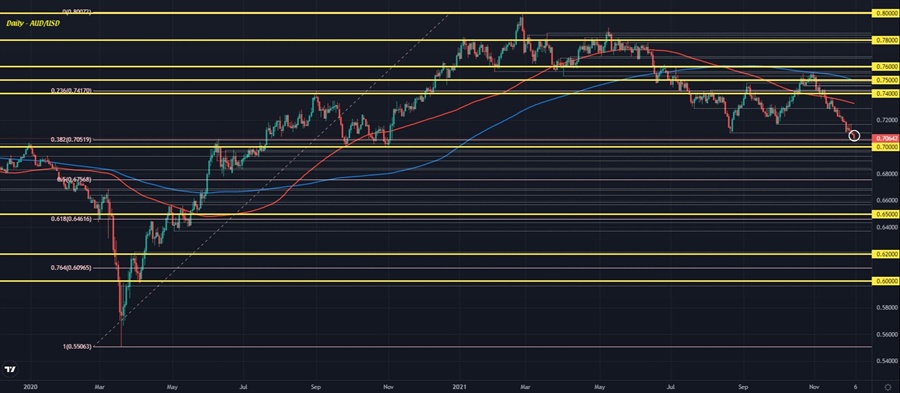The height and width of the screenshot is (393, 900).
Task: Select the 0(0.80077) Fibonacci level label
Action: click(76, 11)
